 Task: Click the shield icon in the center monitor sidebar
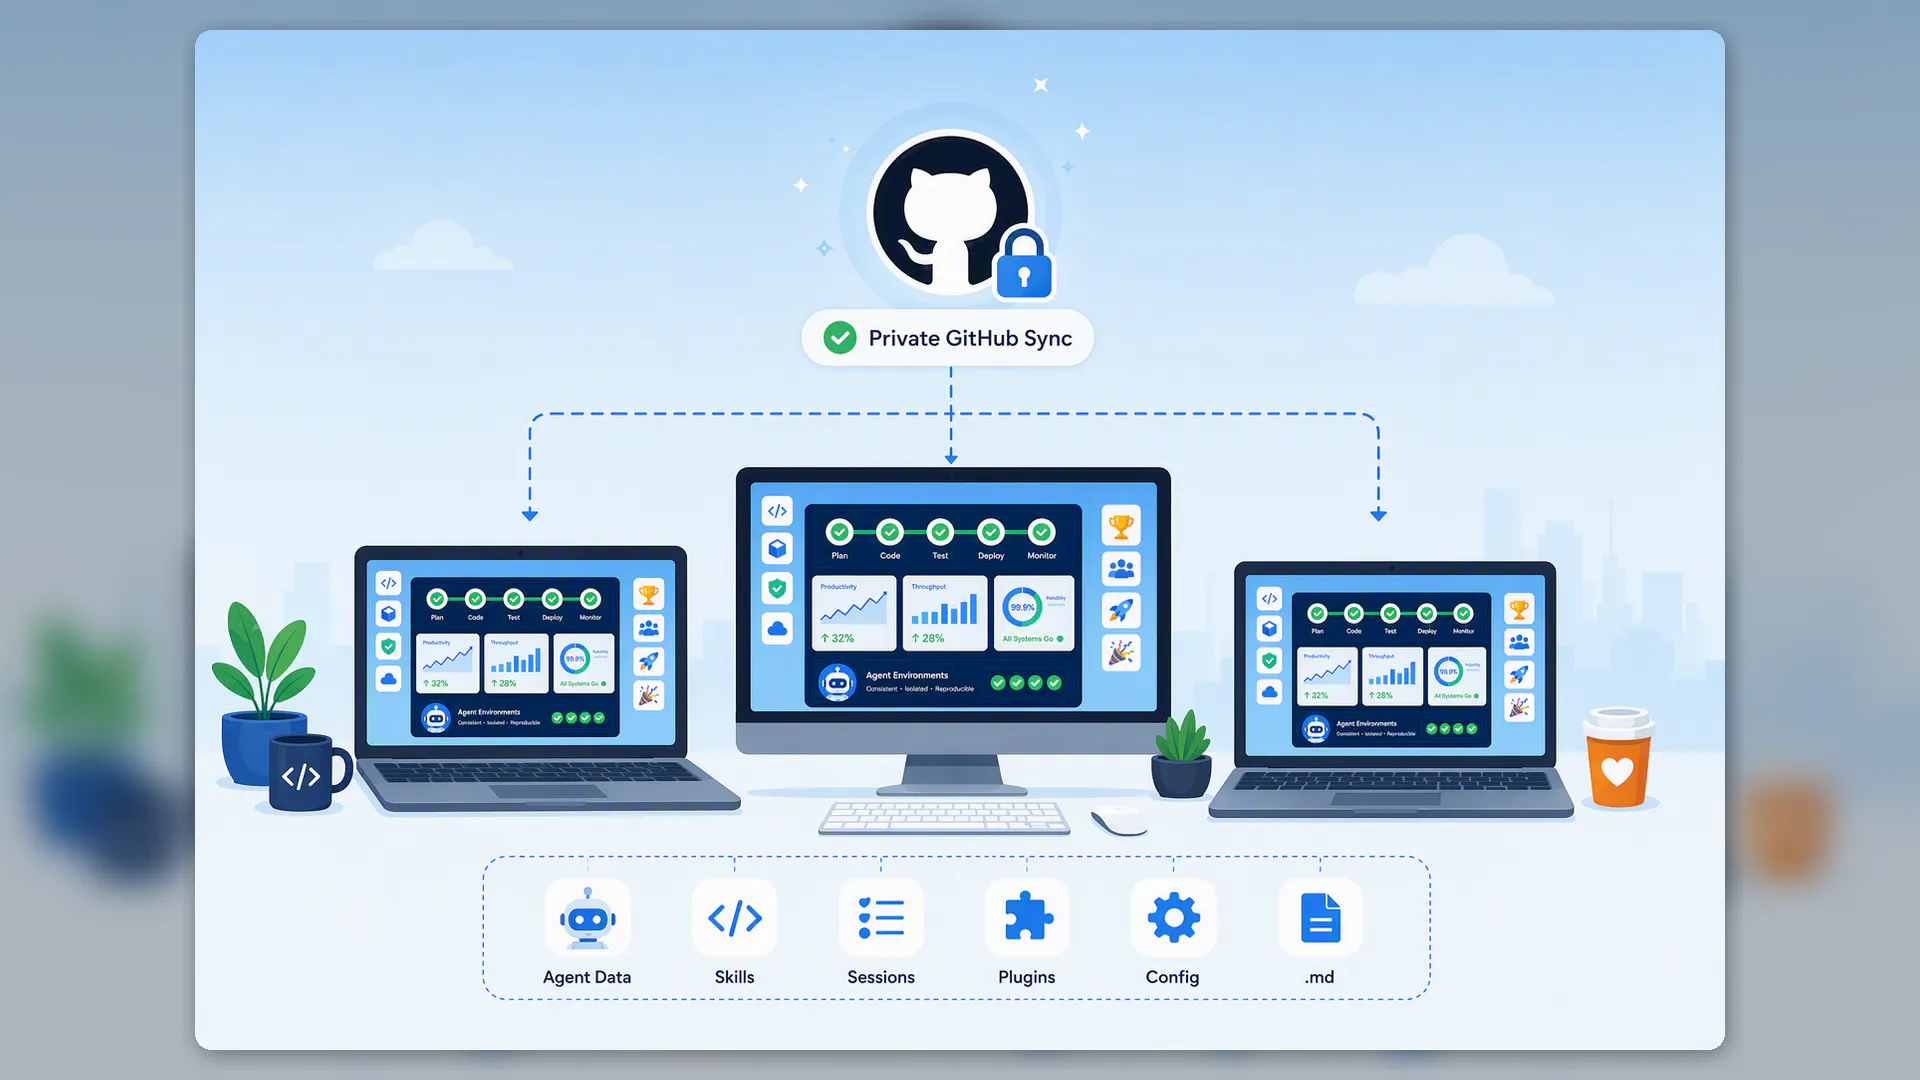[x=777, y=588]
